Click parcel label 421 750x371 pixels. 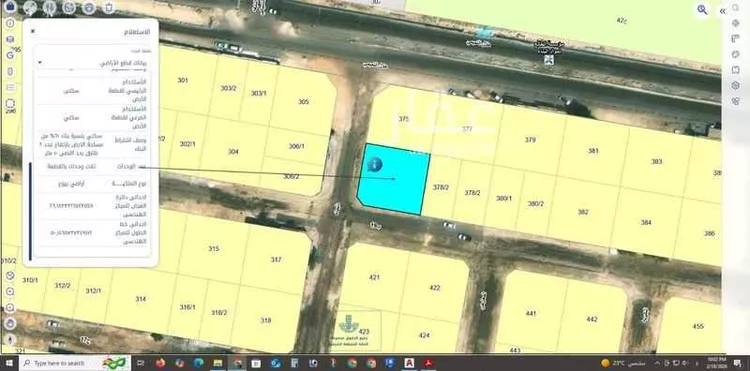[375, 277]
